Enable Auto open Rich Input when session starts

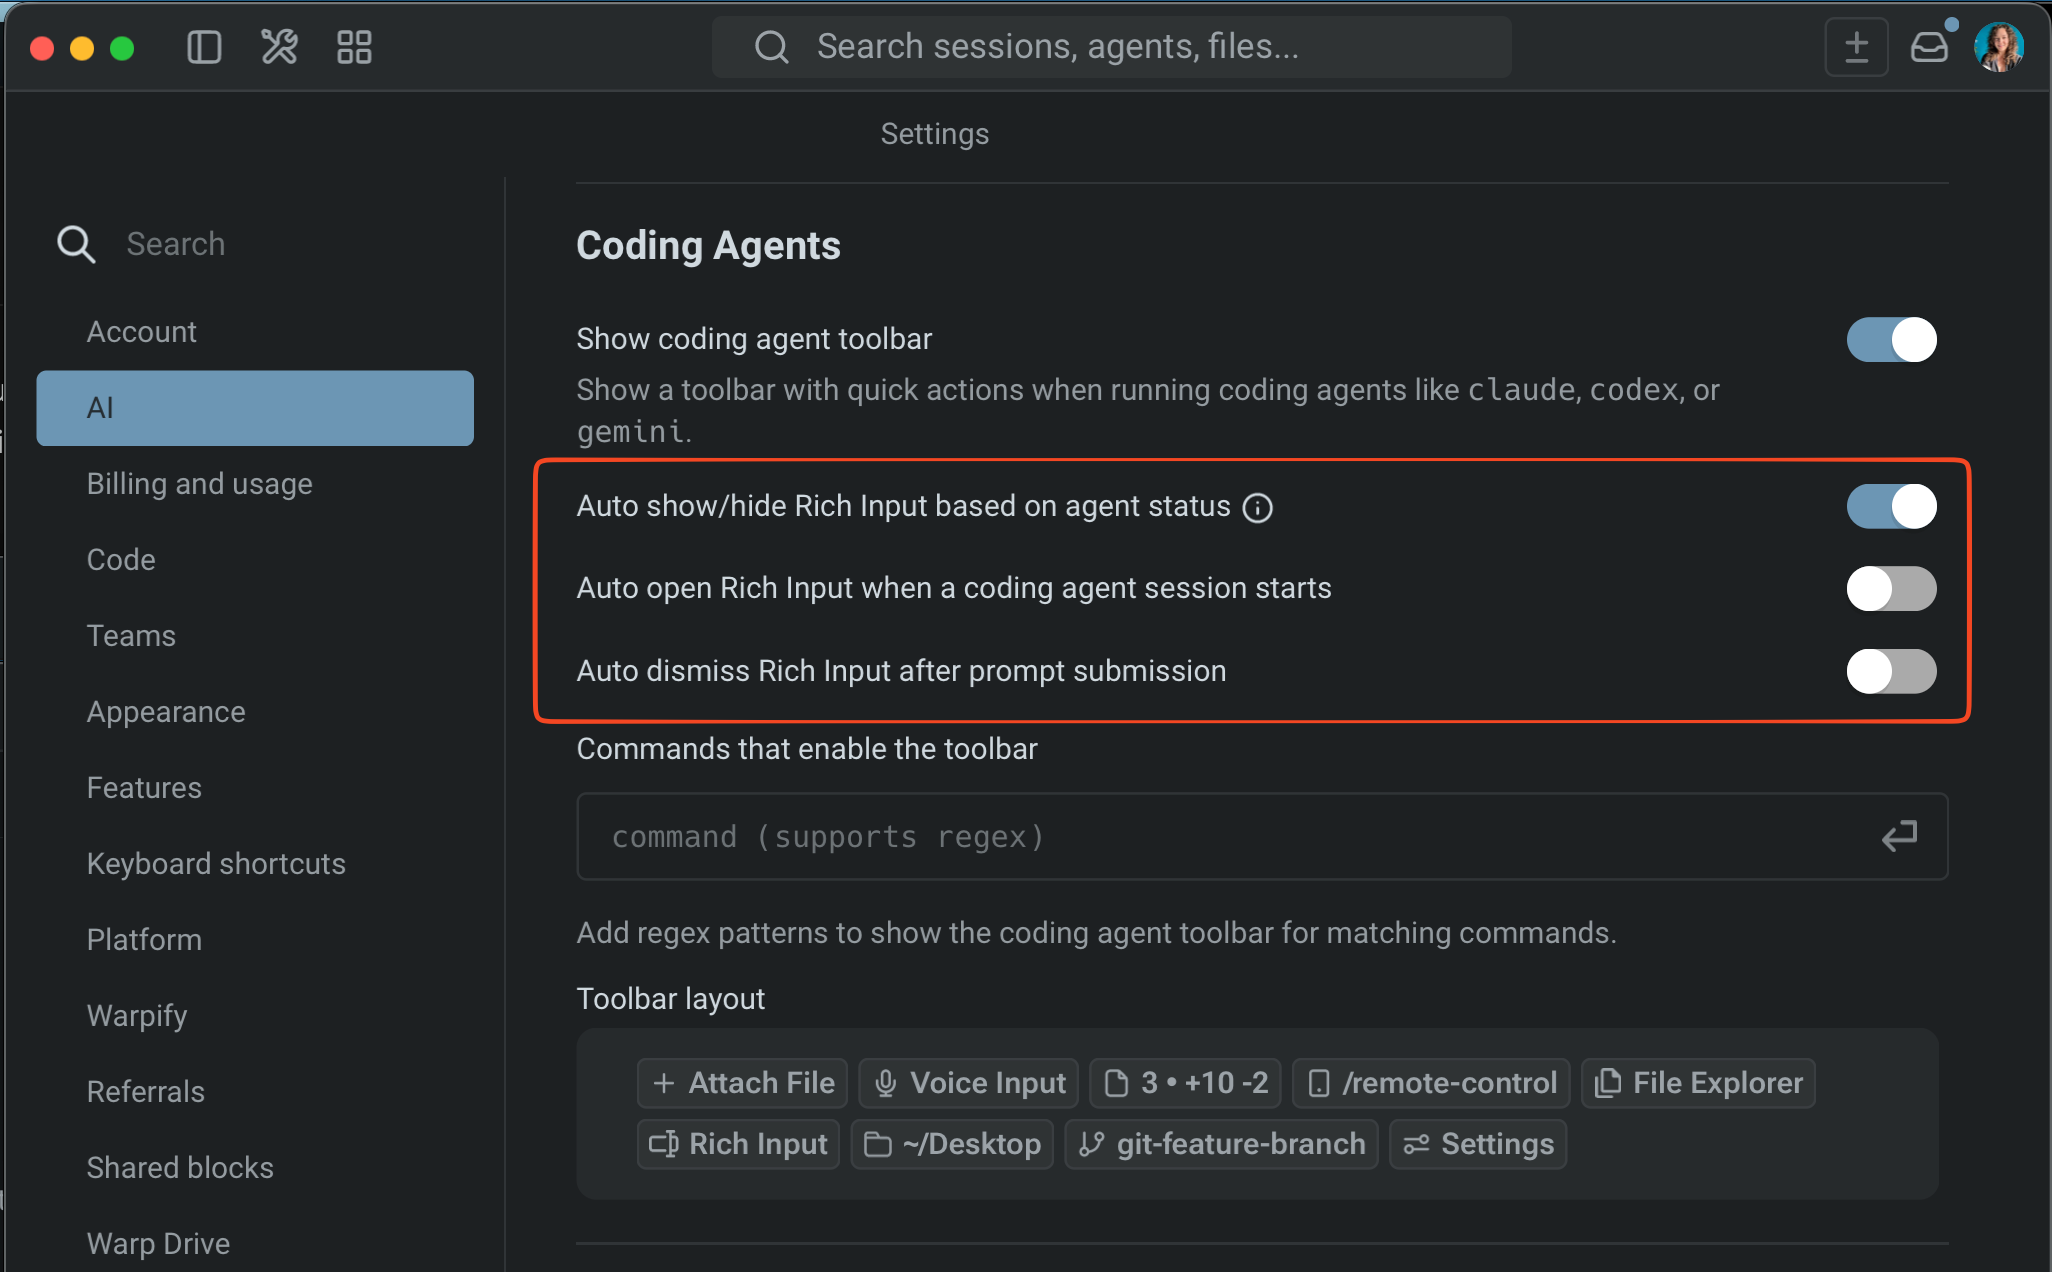pos(1891,589)
